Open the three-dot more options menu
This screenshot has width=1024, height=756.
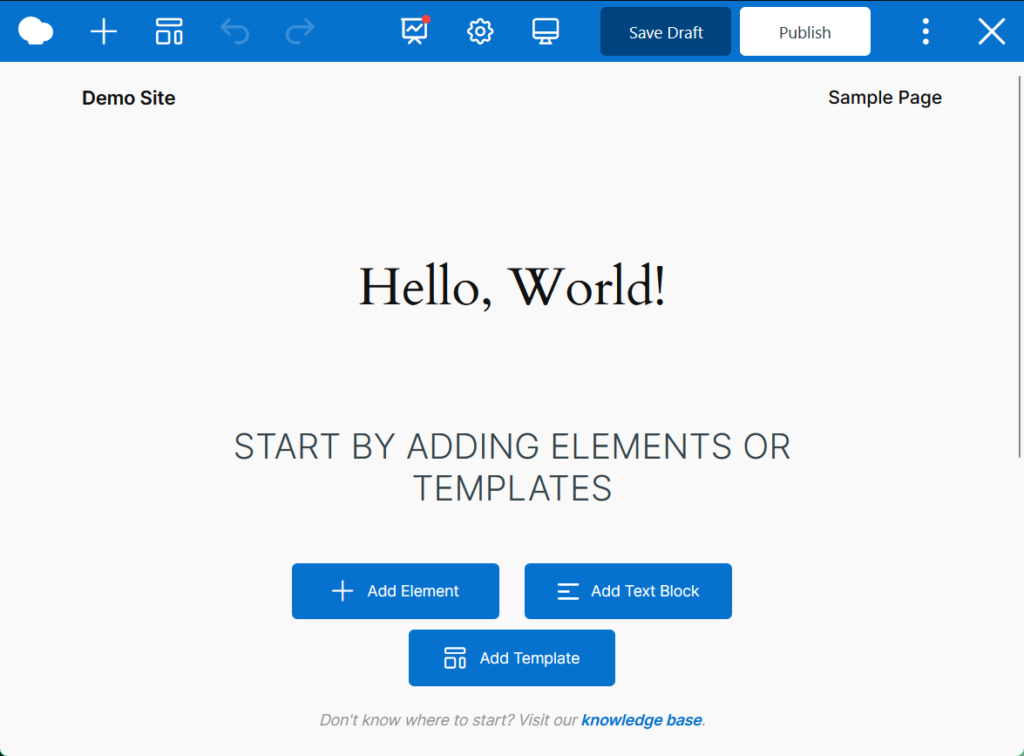[925, 31]
